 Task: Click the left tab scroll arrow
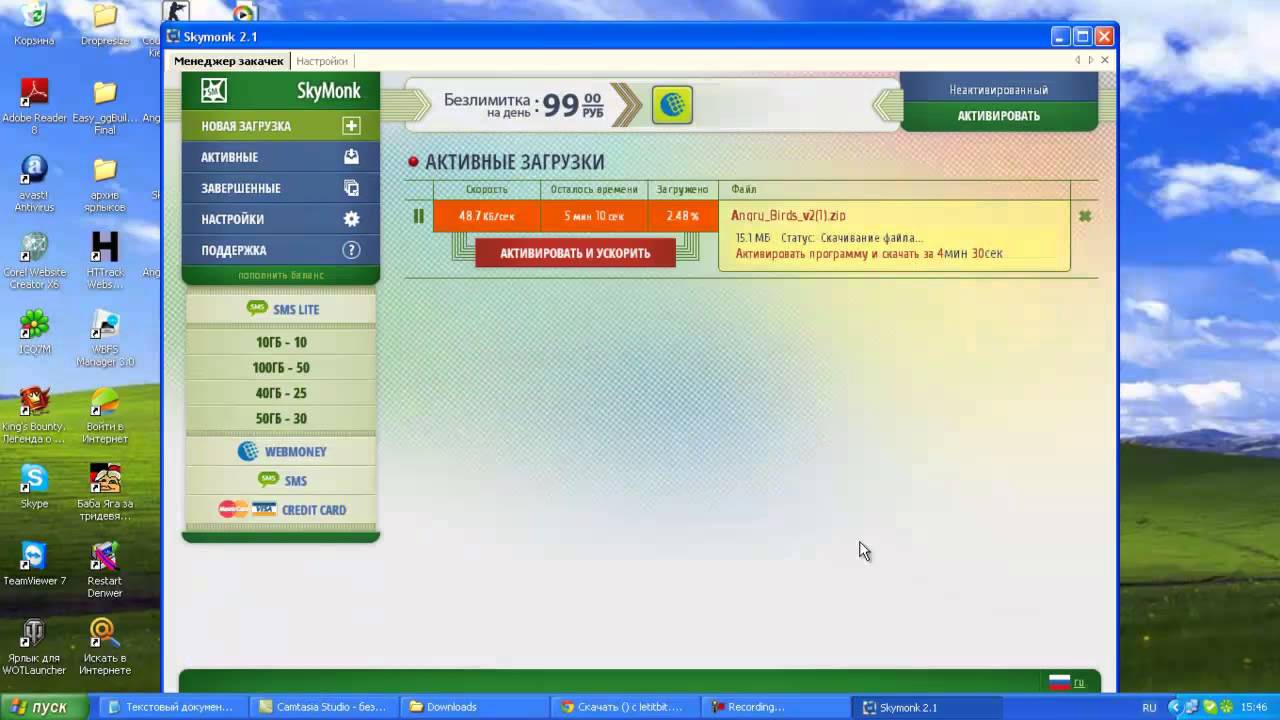coord(1077,60)
